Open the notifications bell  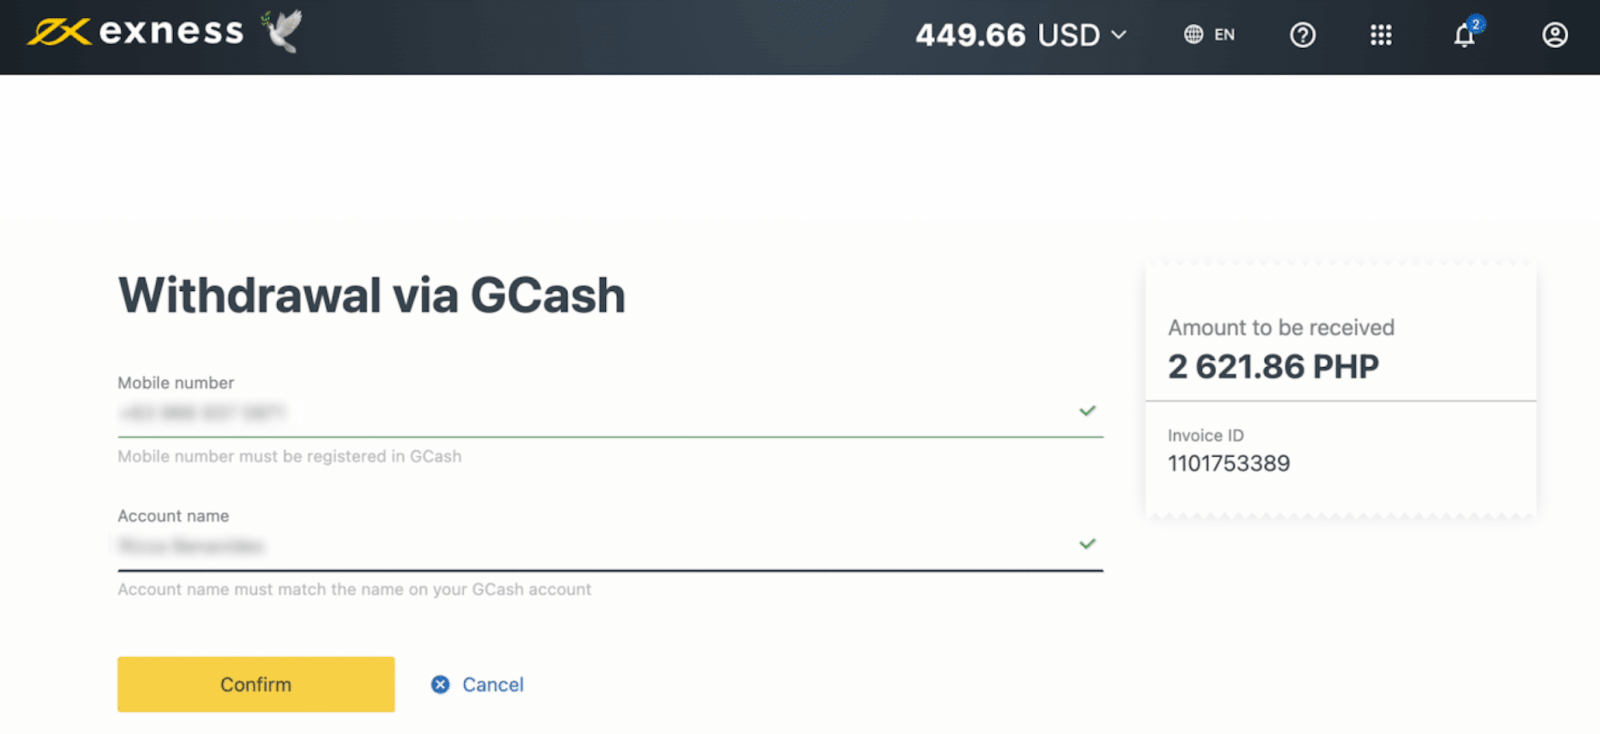tap(1464, 36)
